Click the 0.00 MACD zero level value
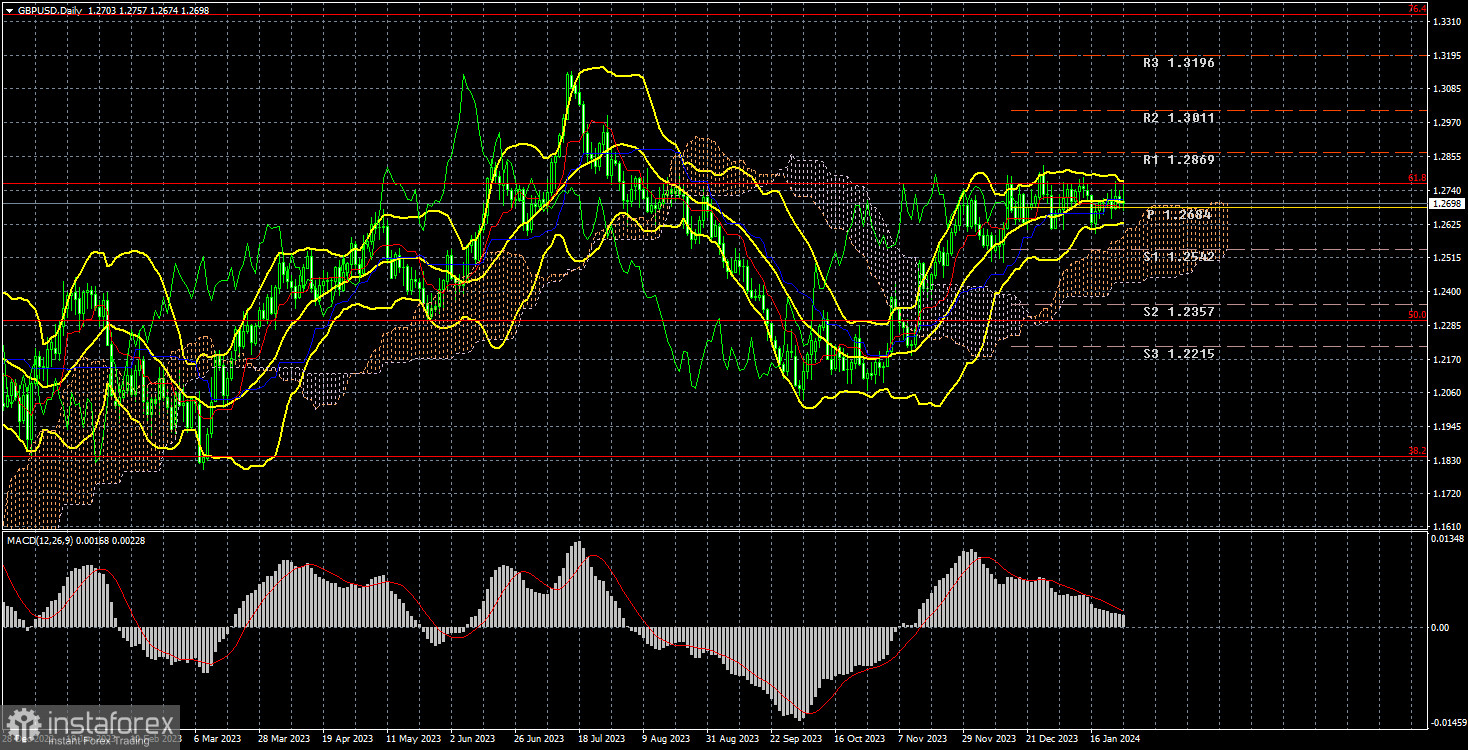This screenshot has width=1468, height=750. click(1439, 628)
